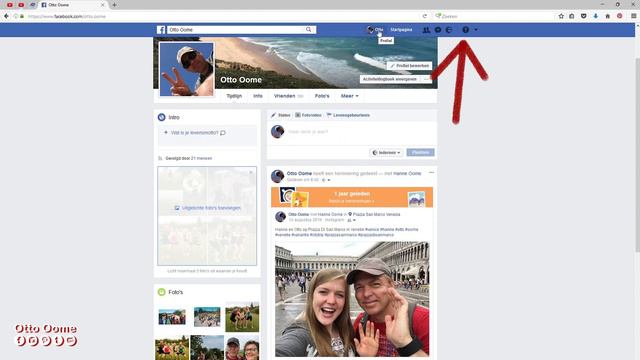Click Profiel bewerken button on cover
The image size is (640, 360).
(409, 66)
